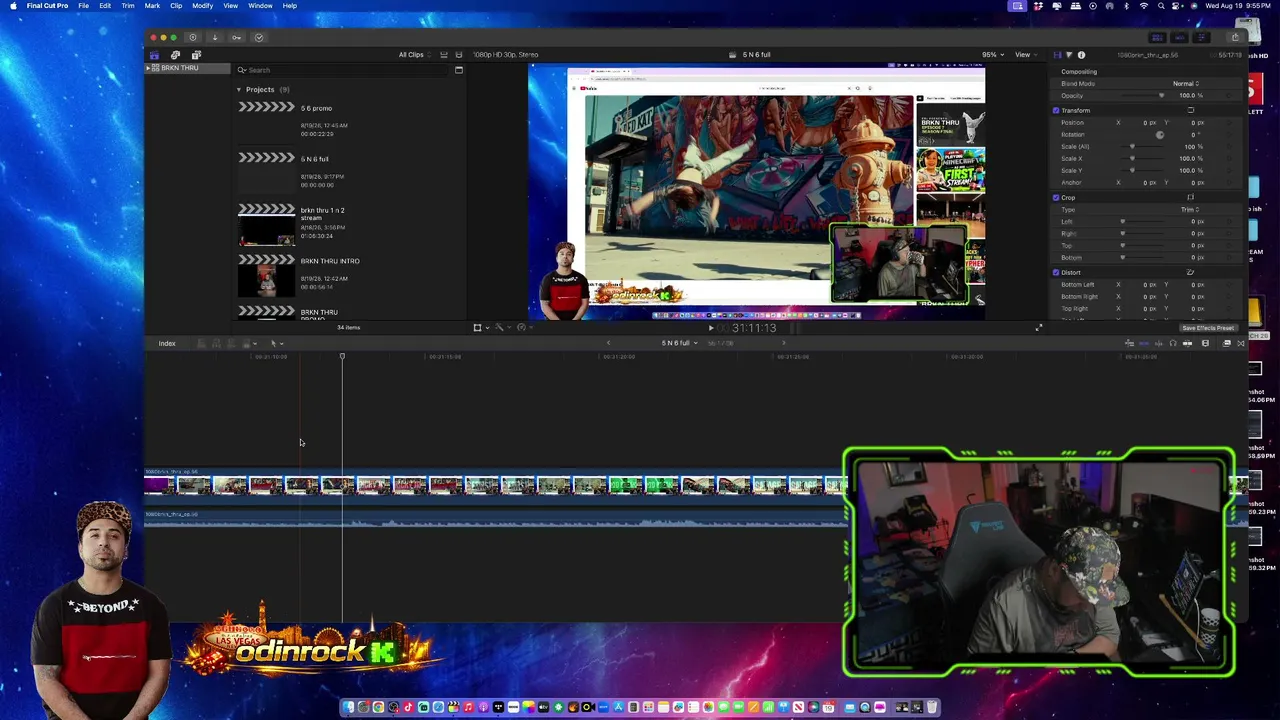Open the File menu
1280x720 pixels.
click(x=84, y=6)
